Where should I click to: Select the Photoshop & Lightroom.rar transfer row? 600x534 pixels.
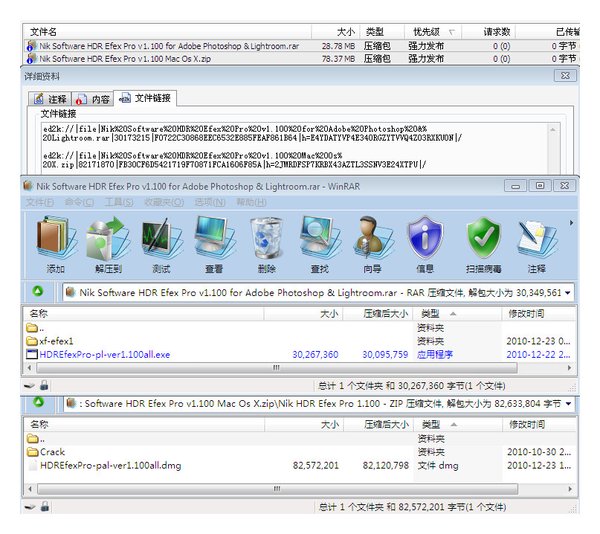[x=302, y=46]
